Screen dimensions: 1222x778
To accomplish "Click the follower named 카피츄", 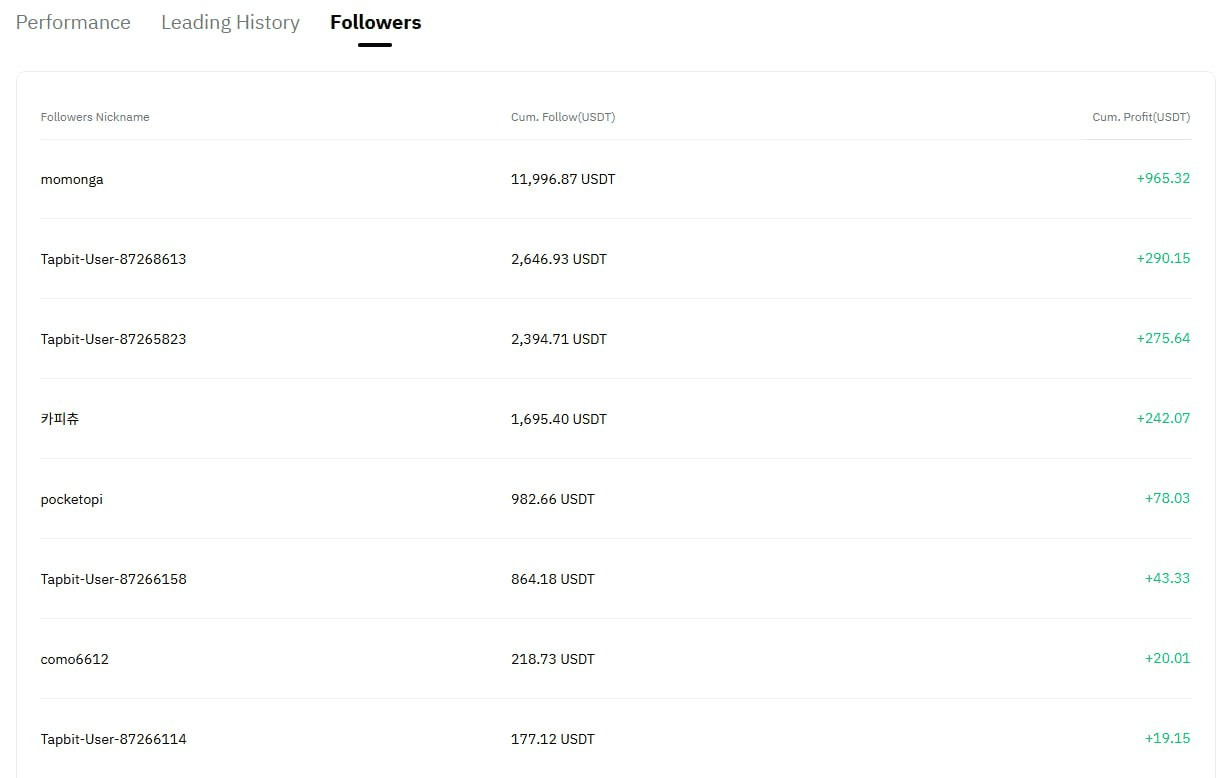I will [x=60, y=419].
